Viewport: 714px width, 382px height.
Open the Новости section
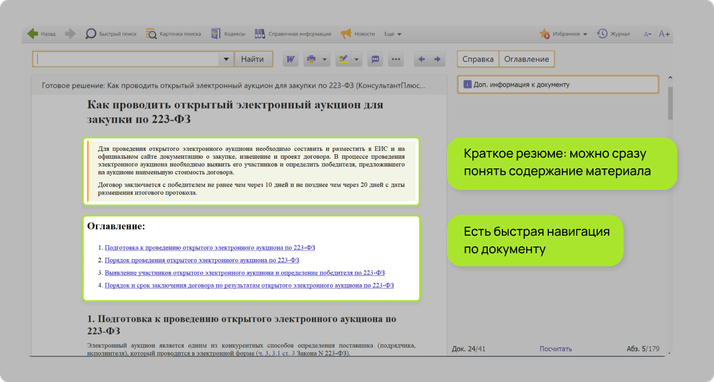[357, 34]
